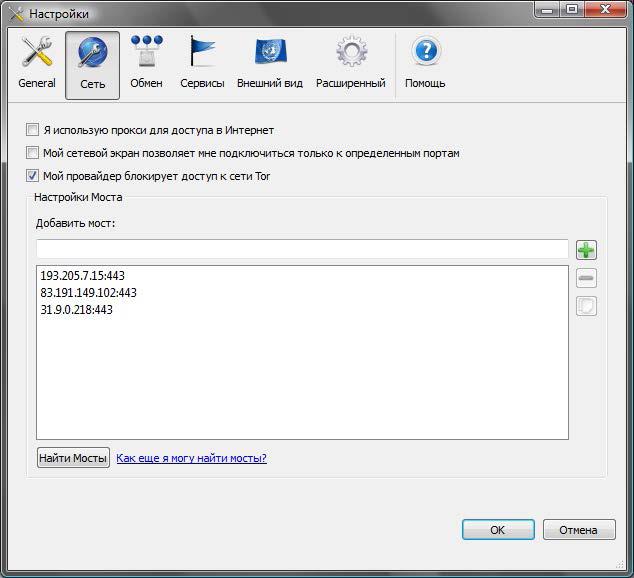Click the green plus add bridge button
The height and width of the screenshot is (578, 634).
(x=587, y=249)
